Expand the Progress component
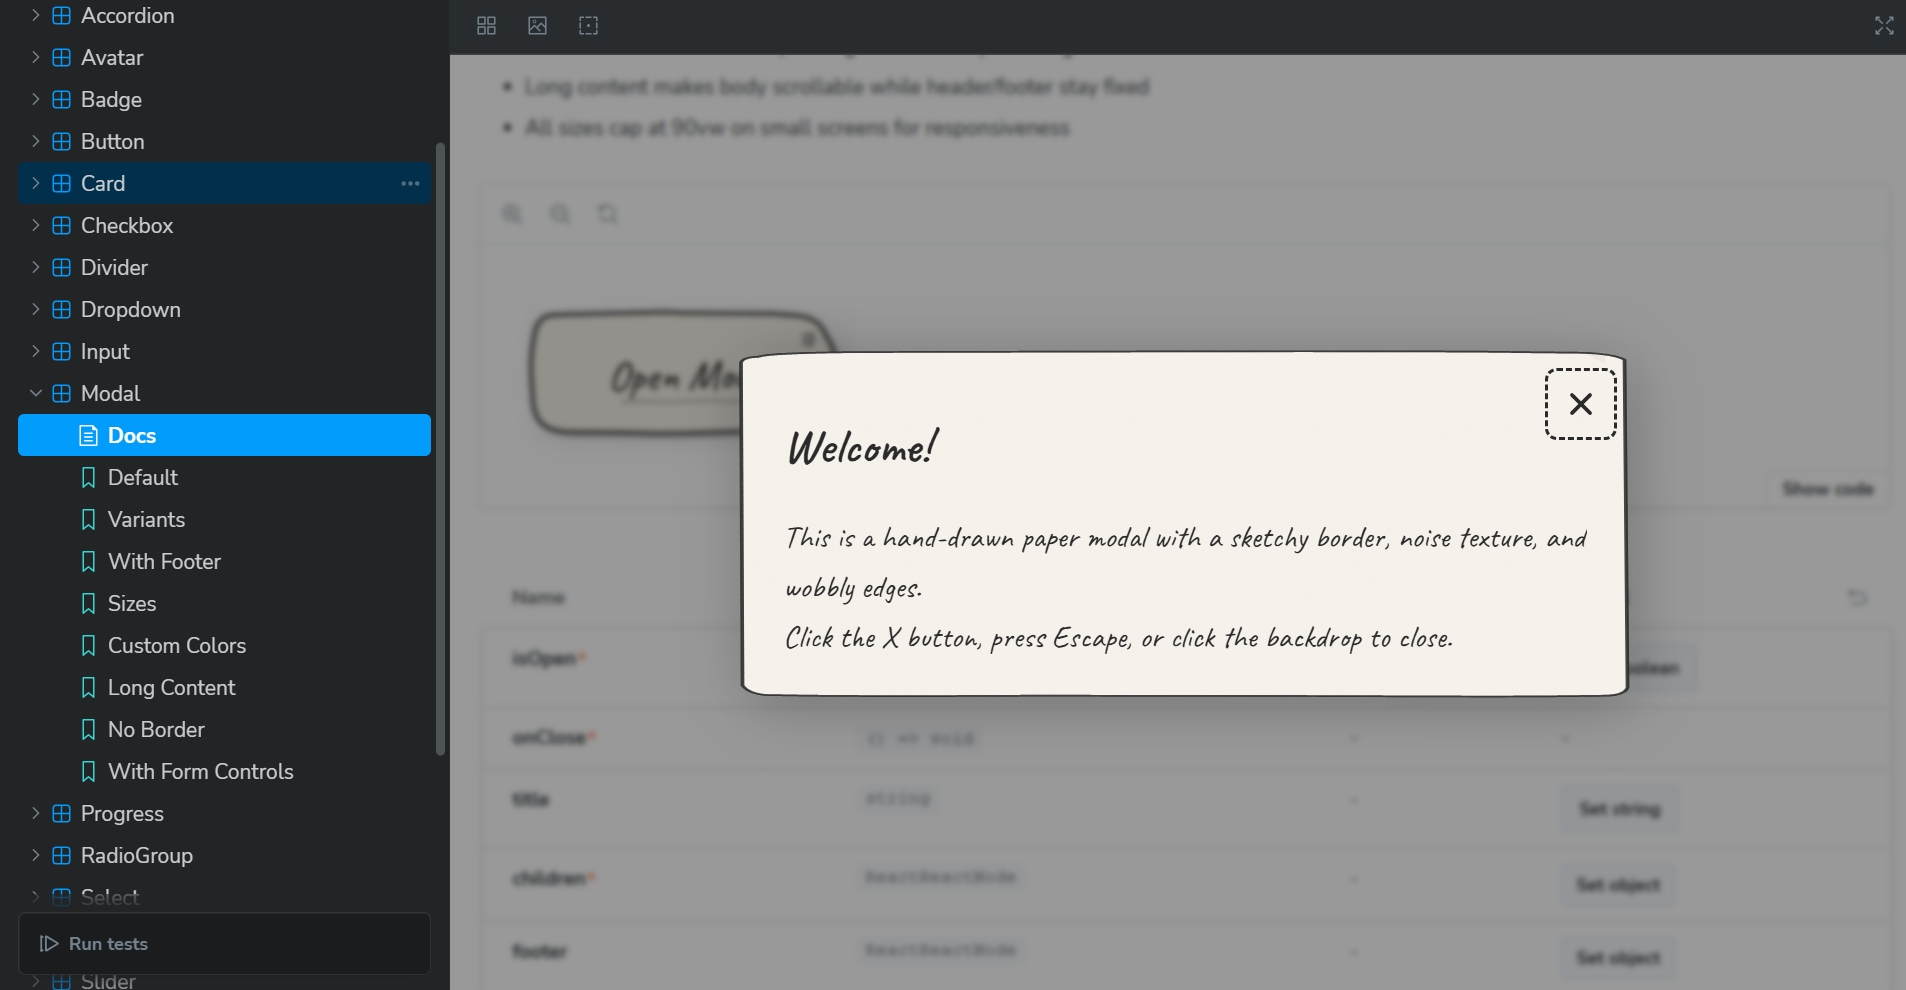1906x990 pixels. point(36,813)
